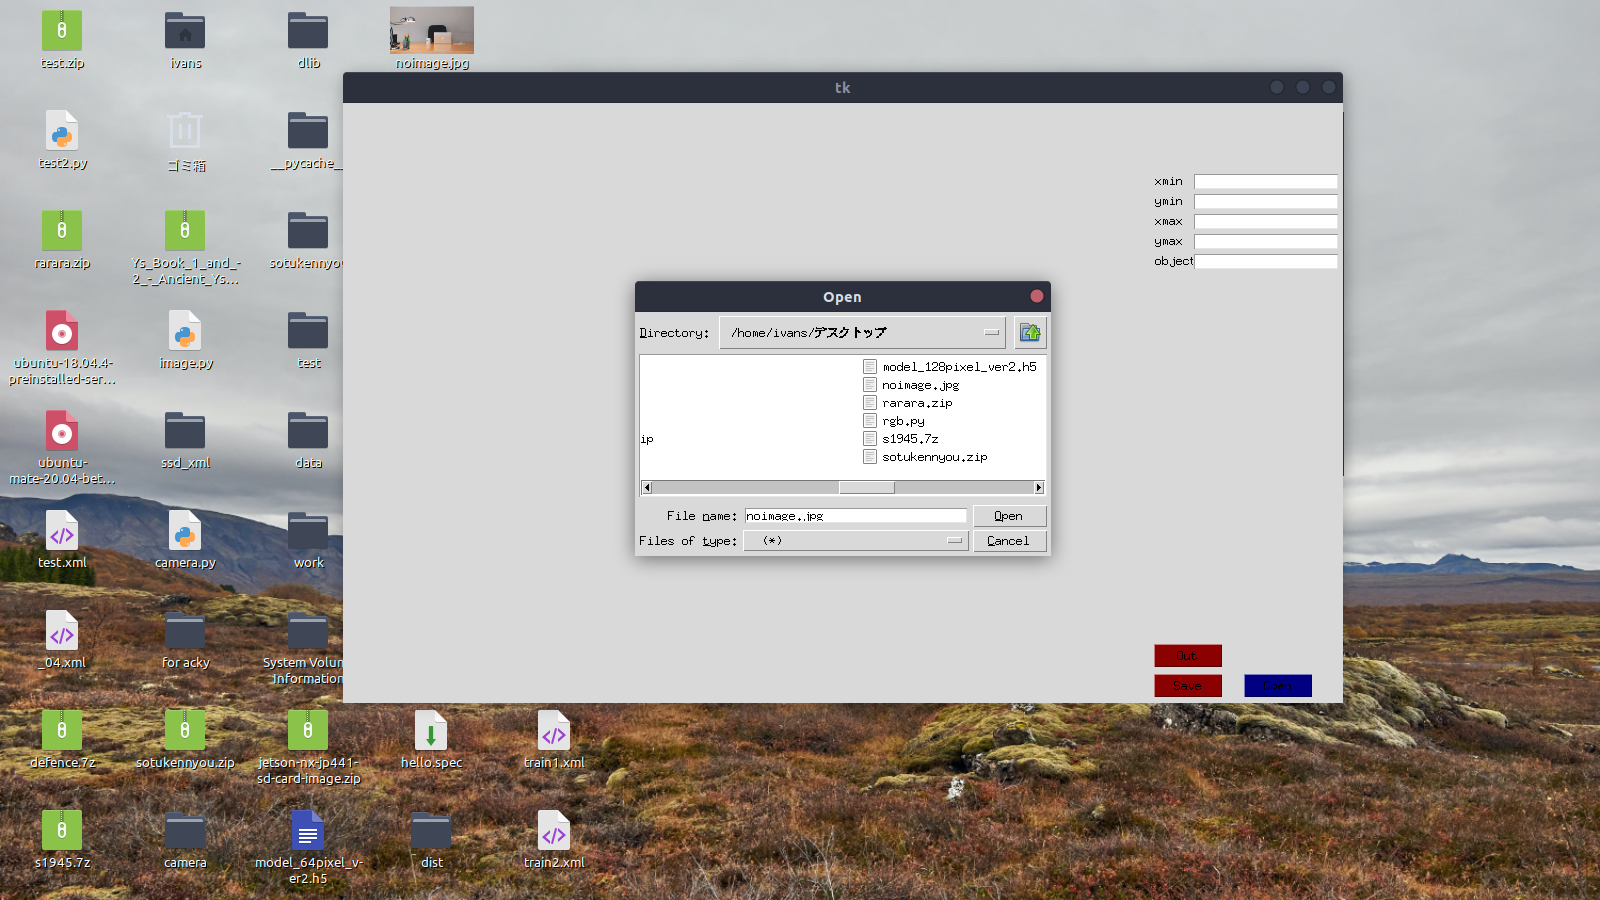Click the xmax entry field
This screenshot has width=1600, height=900.
pos(1265,222)
